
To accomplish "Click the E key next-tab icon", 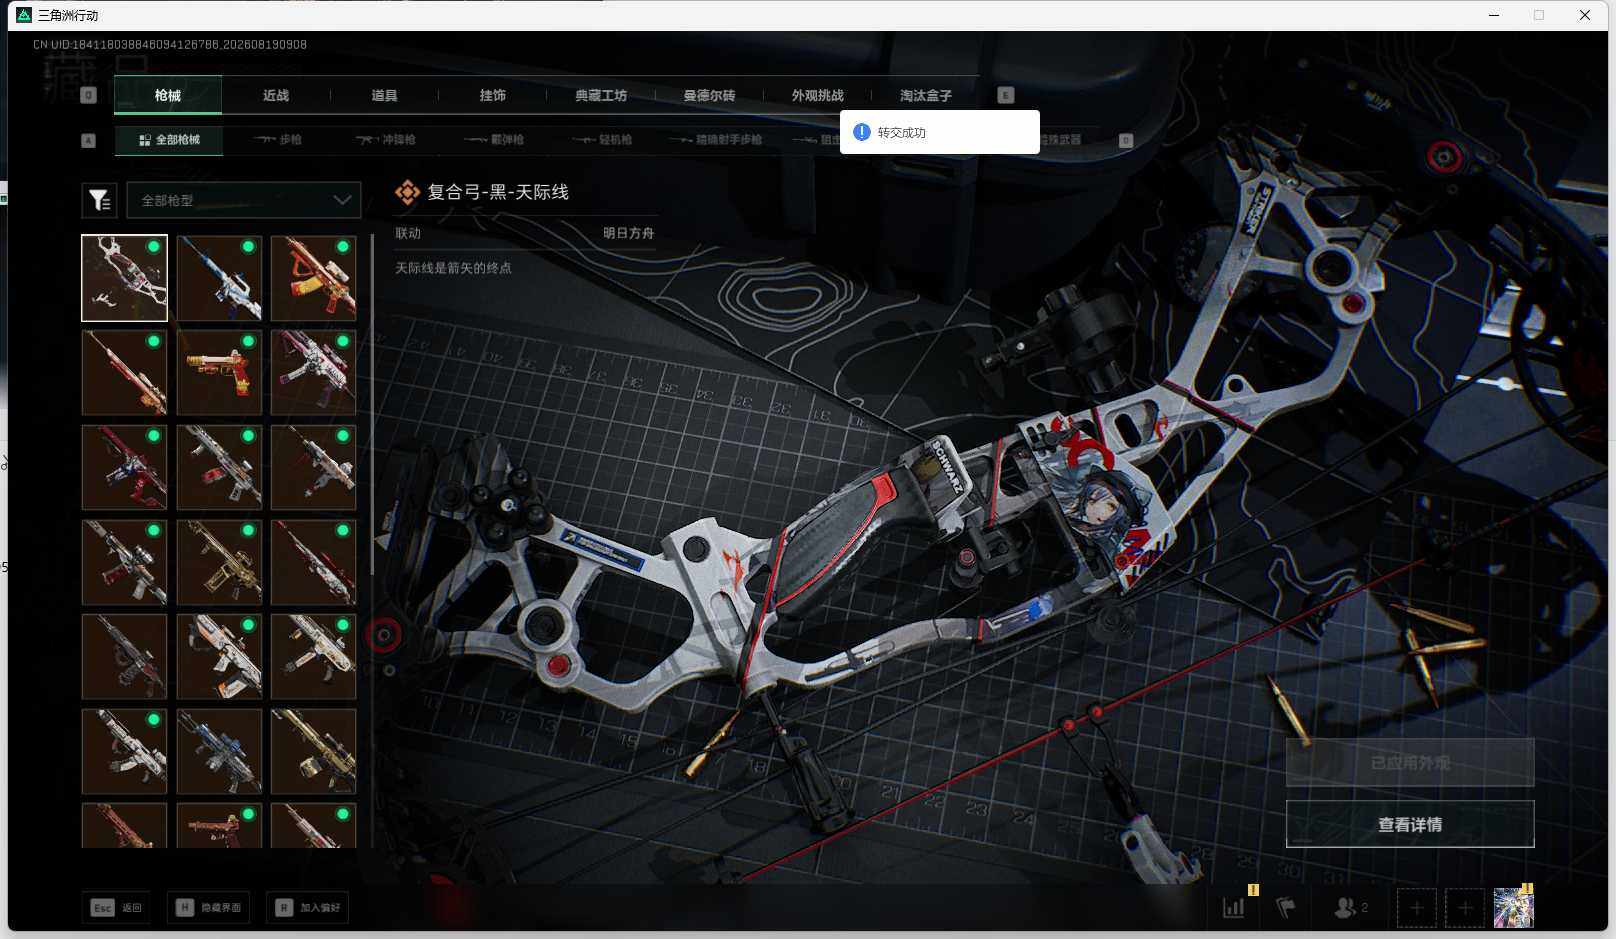I will pos(1006,95).
